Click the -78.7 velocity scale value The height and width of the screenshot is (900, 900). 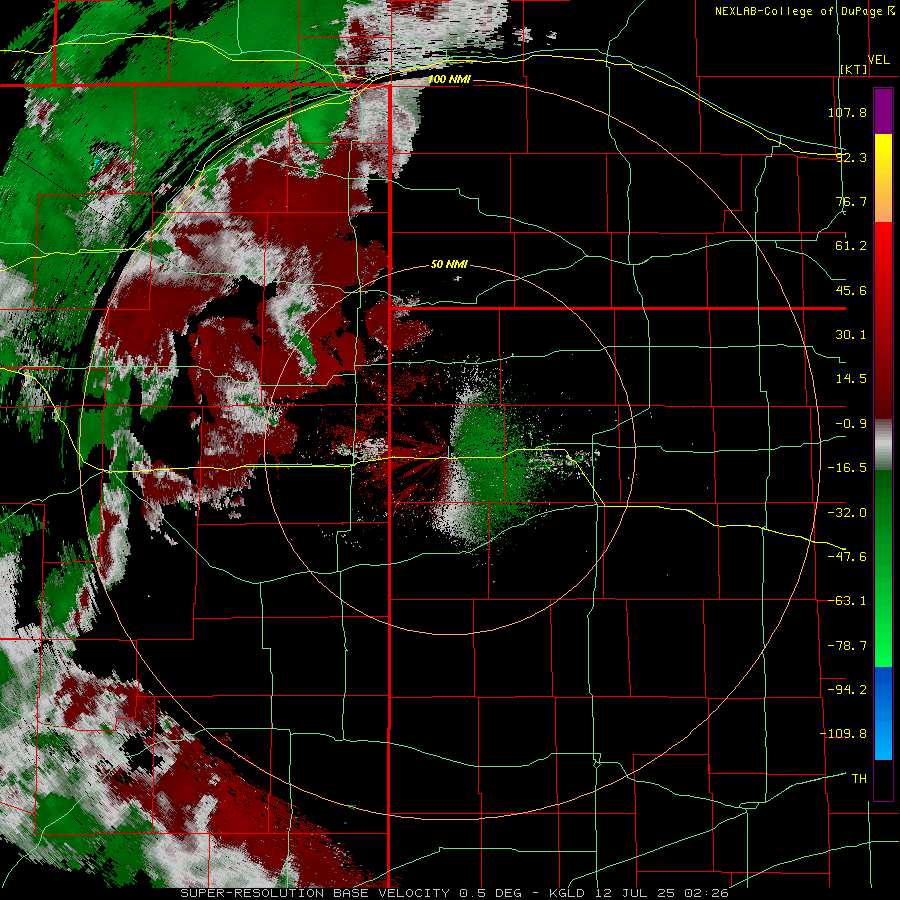[x=847, y=646]
